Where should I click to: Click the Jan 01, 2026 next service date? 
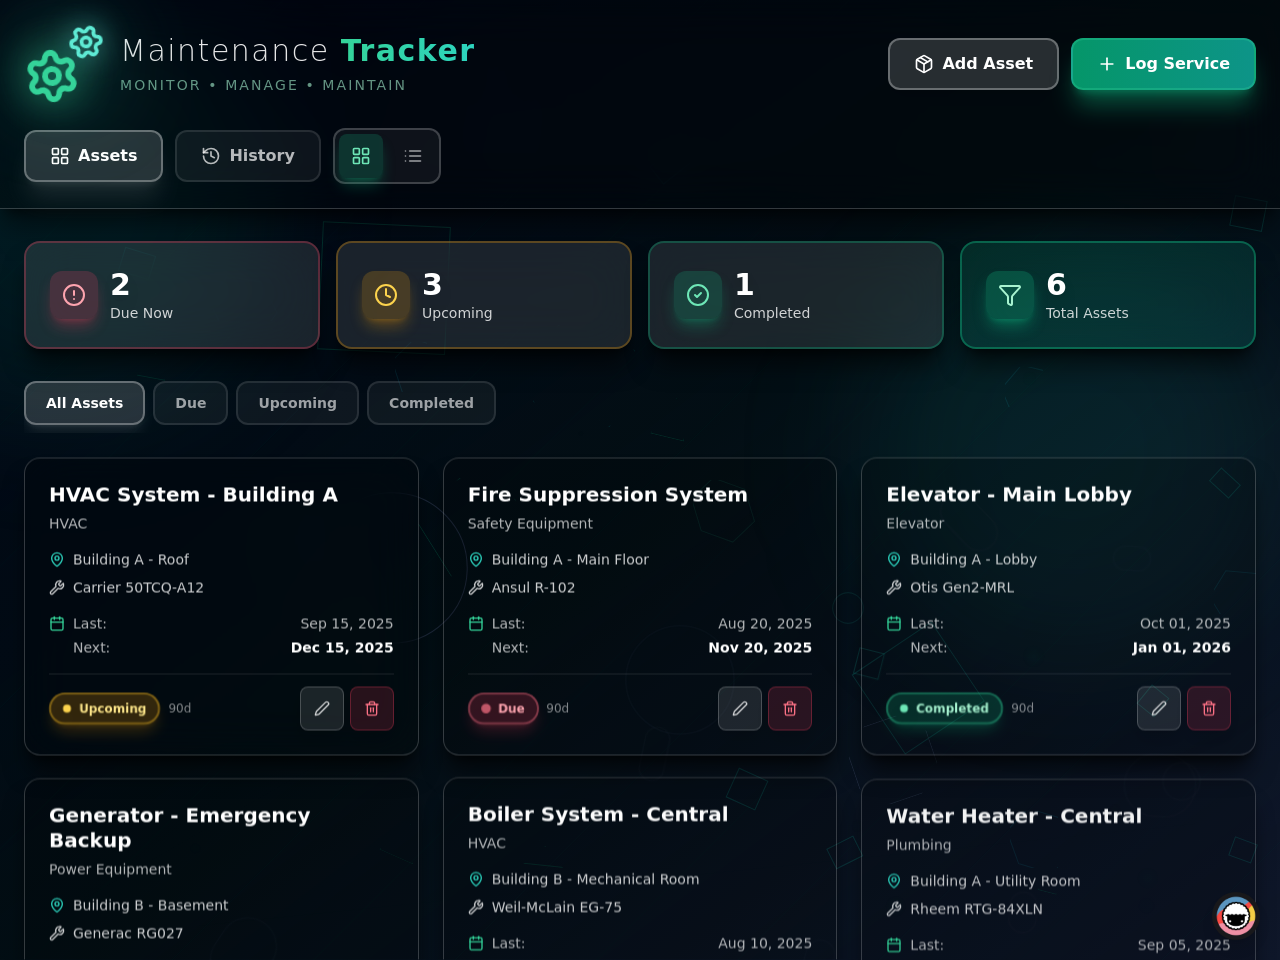[1181, 648]
